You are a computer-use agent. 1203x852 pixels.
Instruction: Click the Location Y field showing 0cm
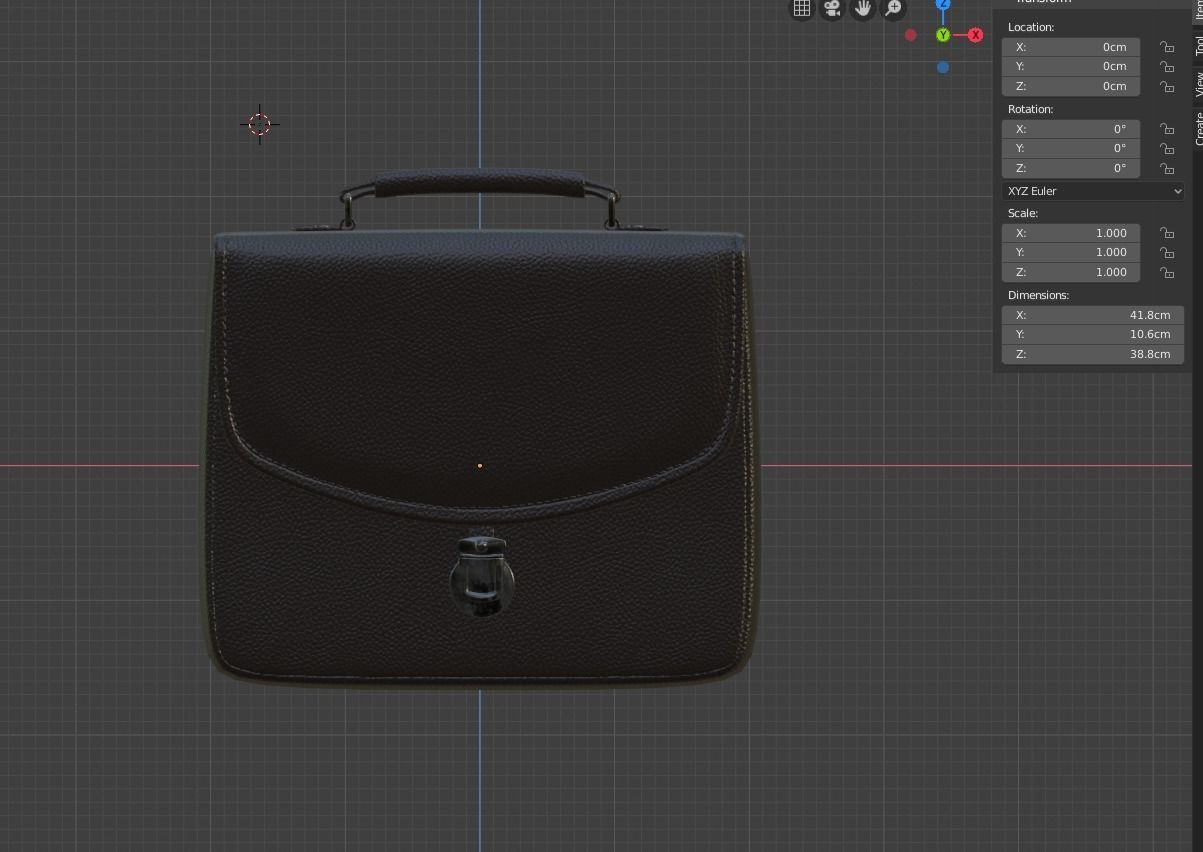click(x=1071, y=66)
